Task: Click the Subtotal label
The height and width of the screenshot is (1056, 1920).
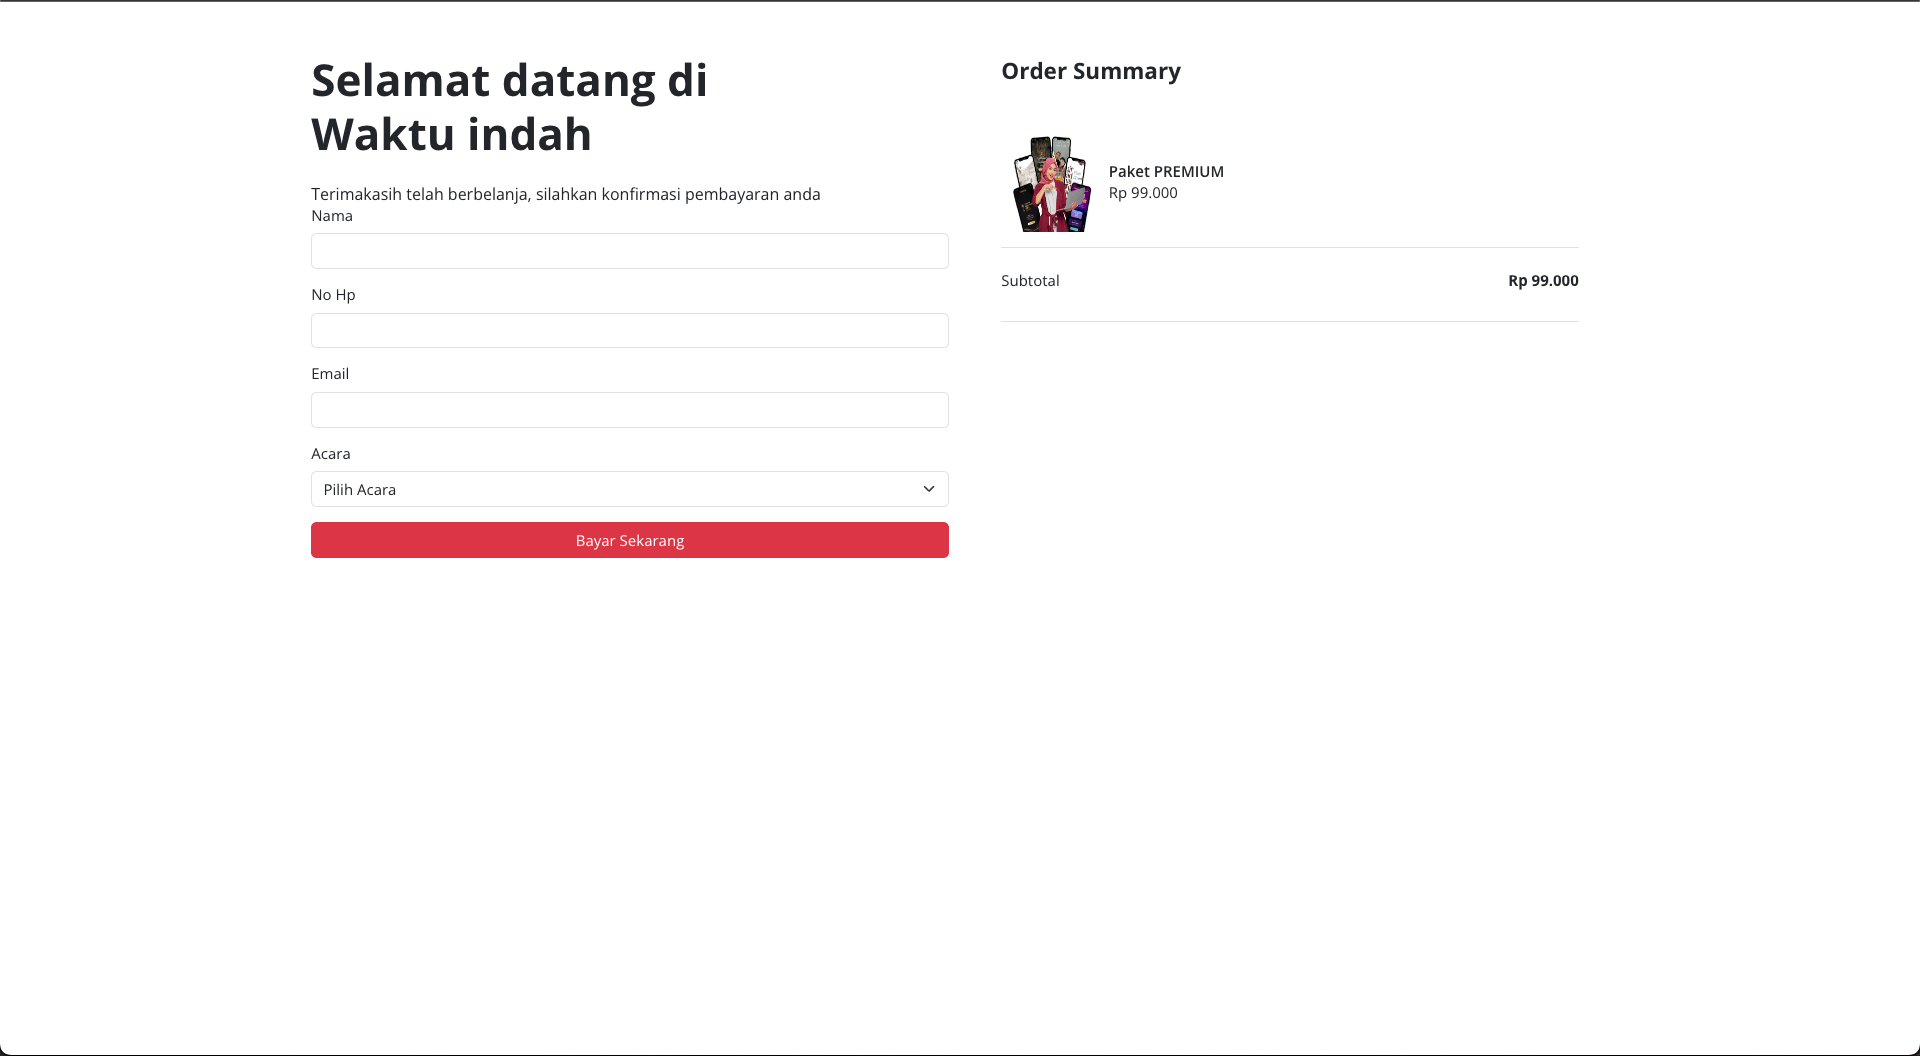Action: coord(1030,280)
